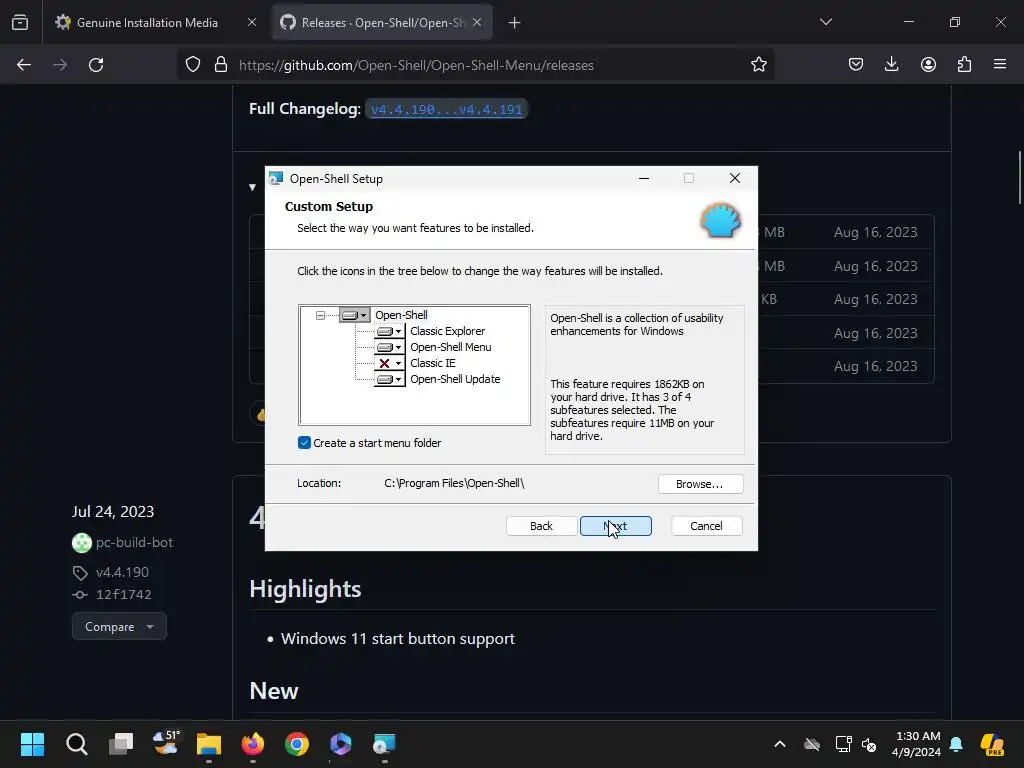Close the Genuine Installation Media tab
The width and height of the screenshot is (1024, 768).
click(251, 22)
